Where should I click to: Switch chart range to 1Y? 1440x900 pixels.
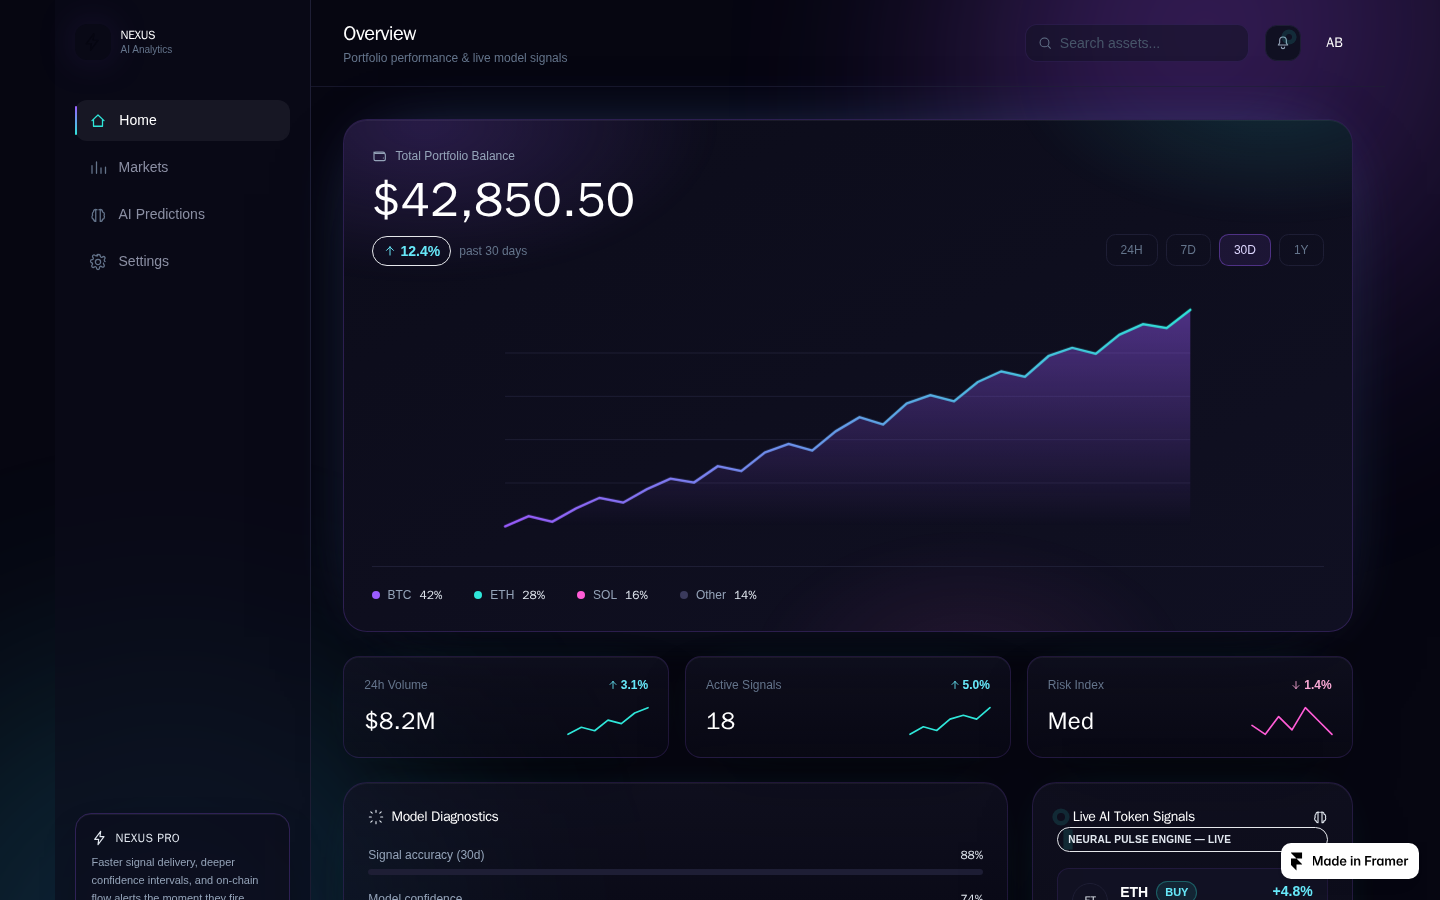(1301, 250)
